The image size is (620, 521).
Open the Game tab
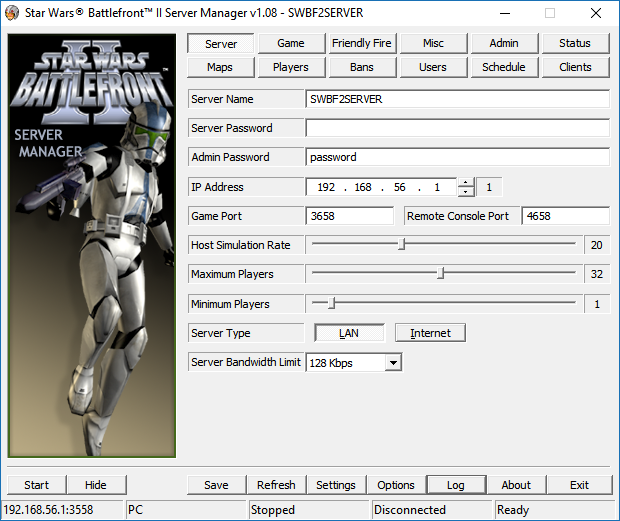tap(291, 43)
